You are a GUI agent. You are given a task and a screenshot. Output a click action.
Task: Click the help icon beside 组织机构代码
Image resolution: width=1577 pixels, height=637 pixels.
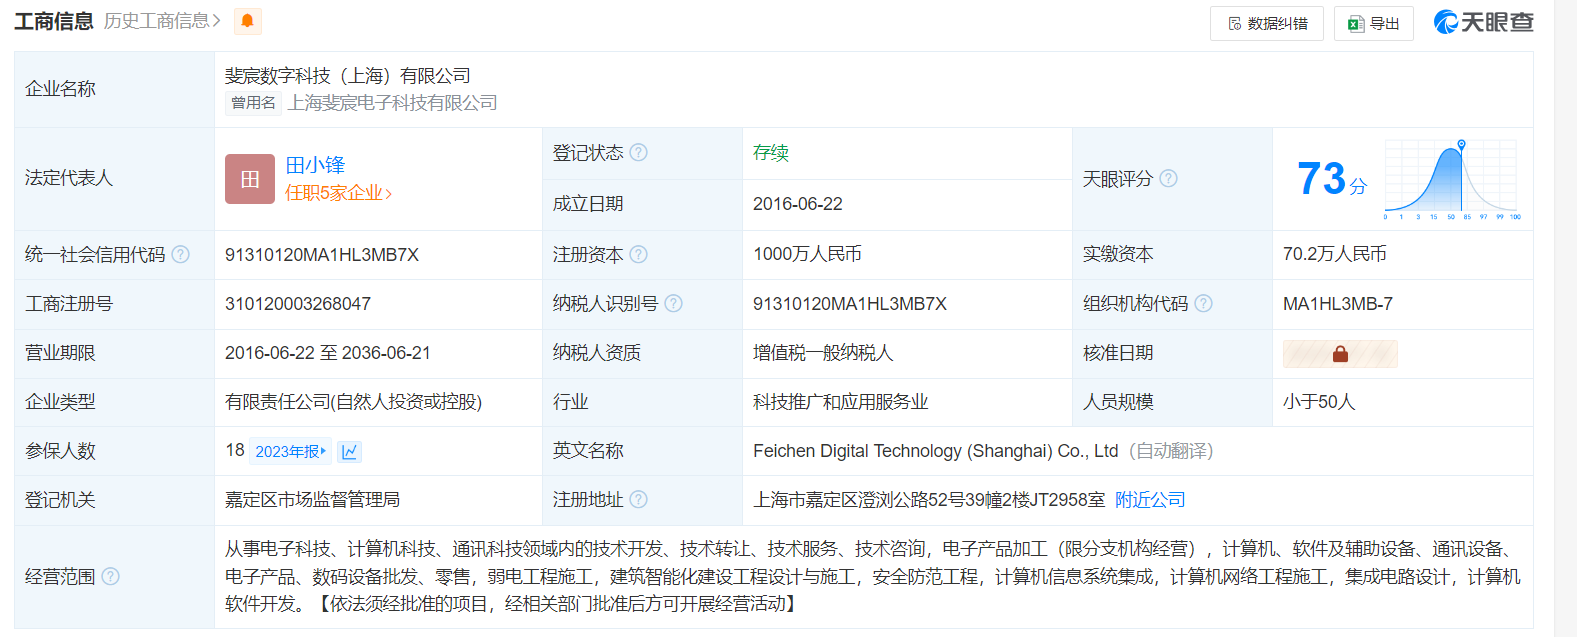point(1204,303)
